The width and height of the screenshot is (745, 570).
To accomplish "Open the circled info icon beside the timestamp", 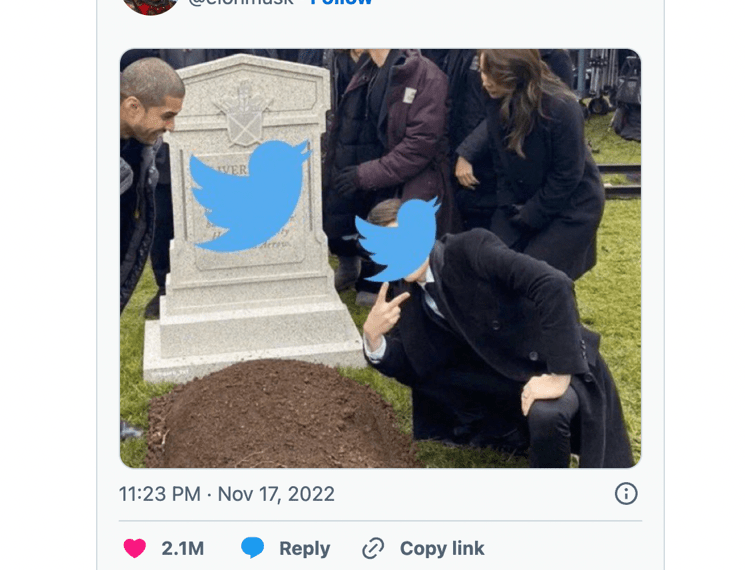I will tap(626, 494).
